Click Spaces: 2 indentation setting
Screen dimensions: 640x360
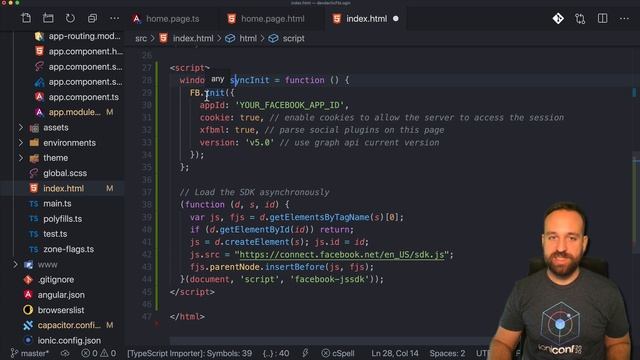pos(447,353)
